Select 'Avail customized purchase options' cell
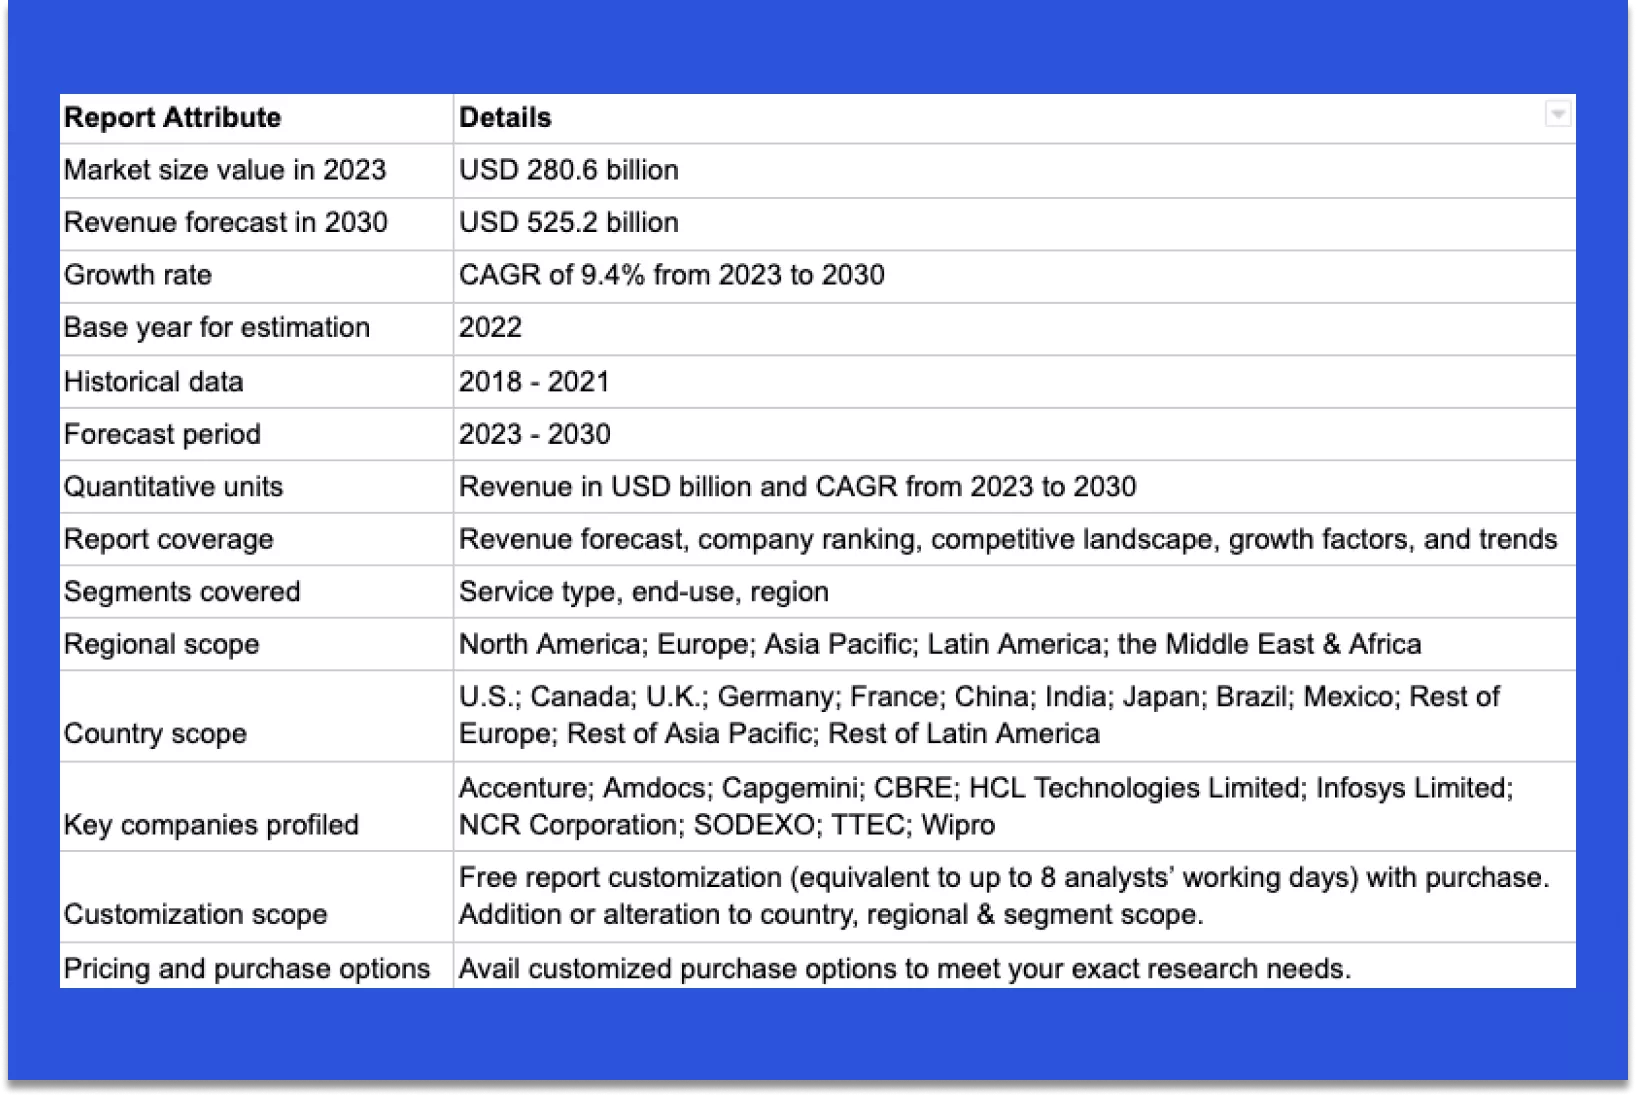 click(x=1014, y=966)
